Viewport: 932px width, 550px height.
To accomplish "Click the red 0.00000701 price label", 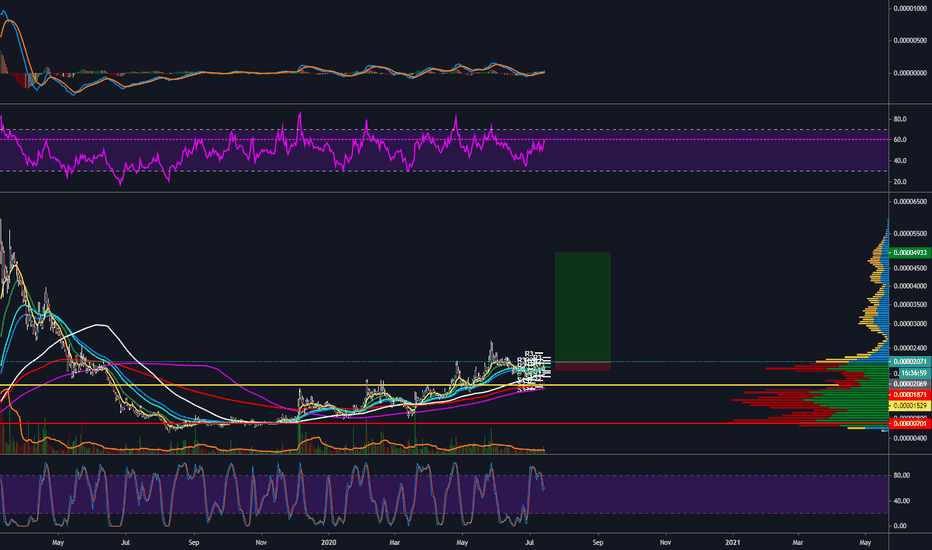I will [910, 423].
